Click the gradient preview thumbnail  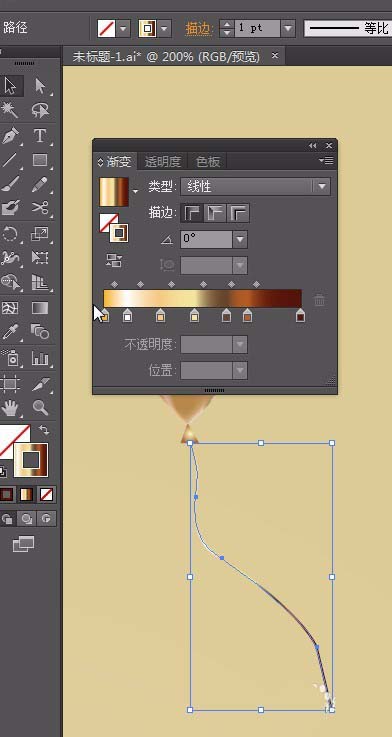point(114,192)
